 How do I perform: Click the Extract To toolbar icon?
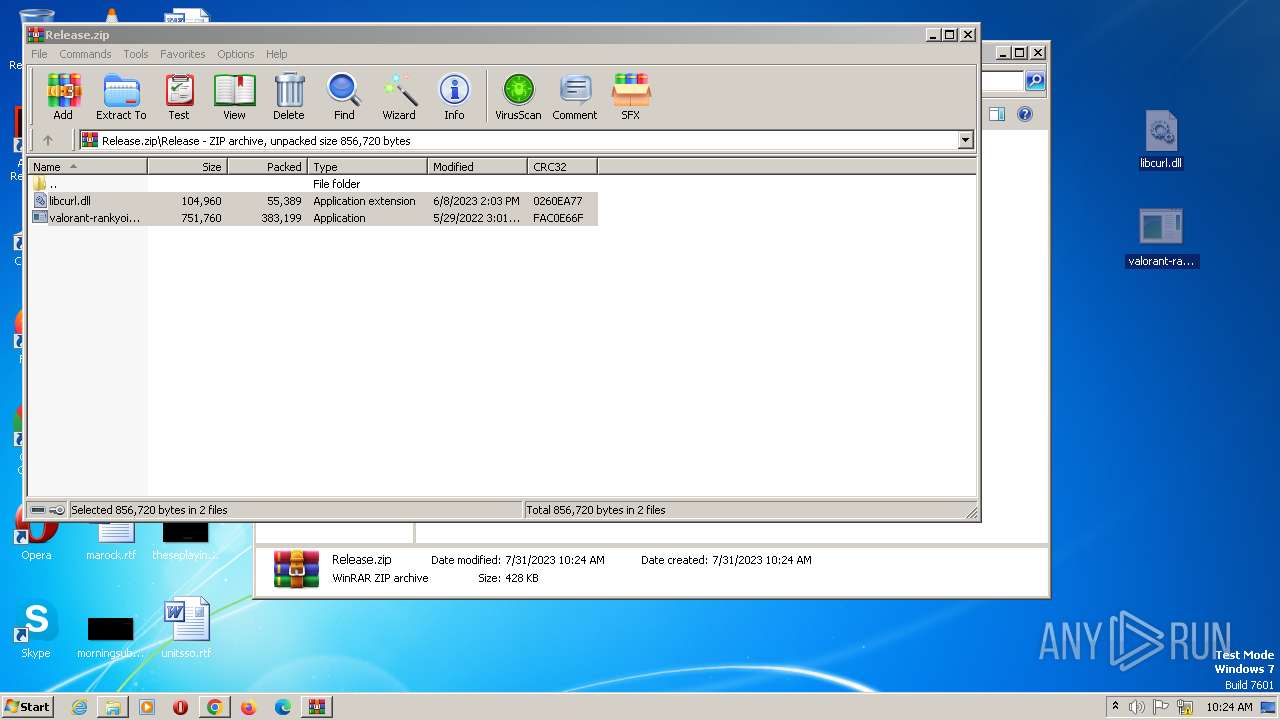121,97
